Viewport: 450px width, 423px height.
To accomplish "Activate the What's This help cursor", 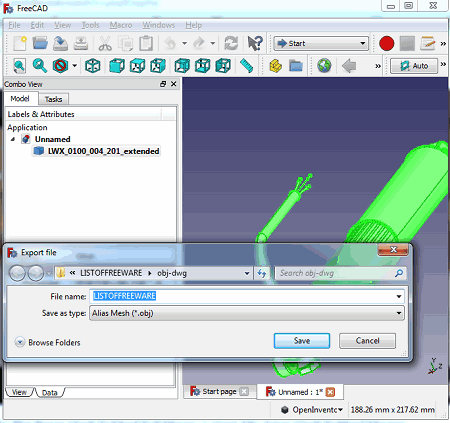I will point(255,43).
